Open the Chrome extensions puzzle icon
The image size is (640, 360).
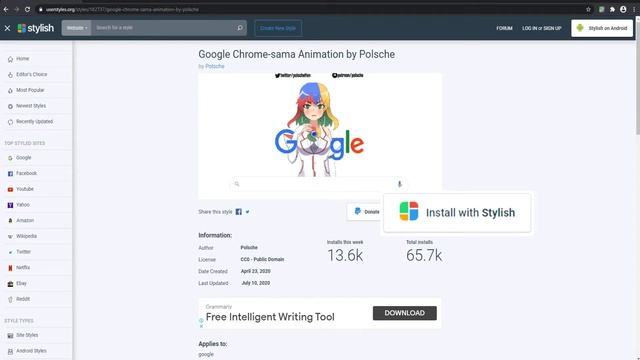612,9
